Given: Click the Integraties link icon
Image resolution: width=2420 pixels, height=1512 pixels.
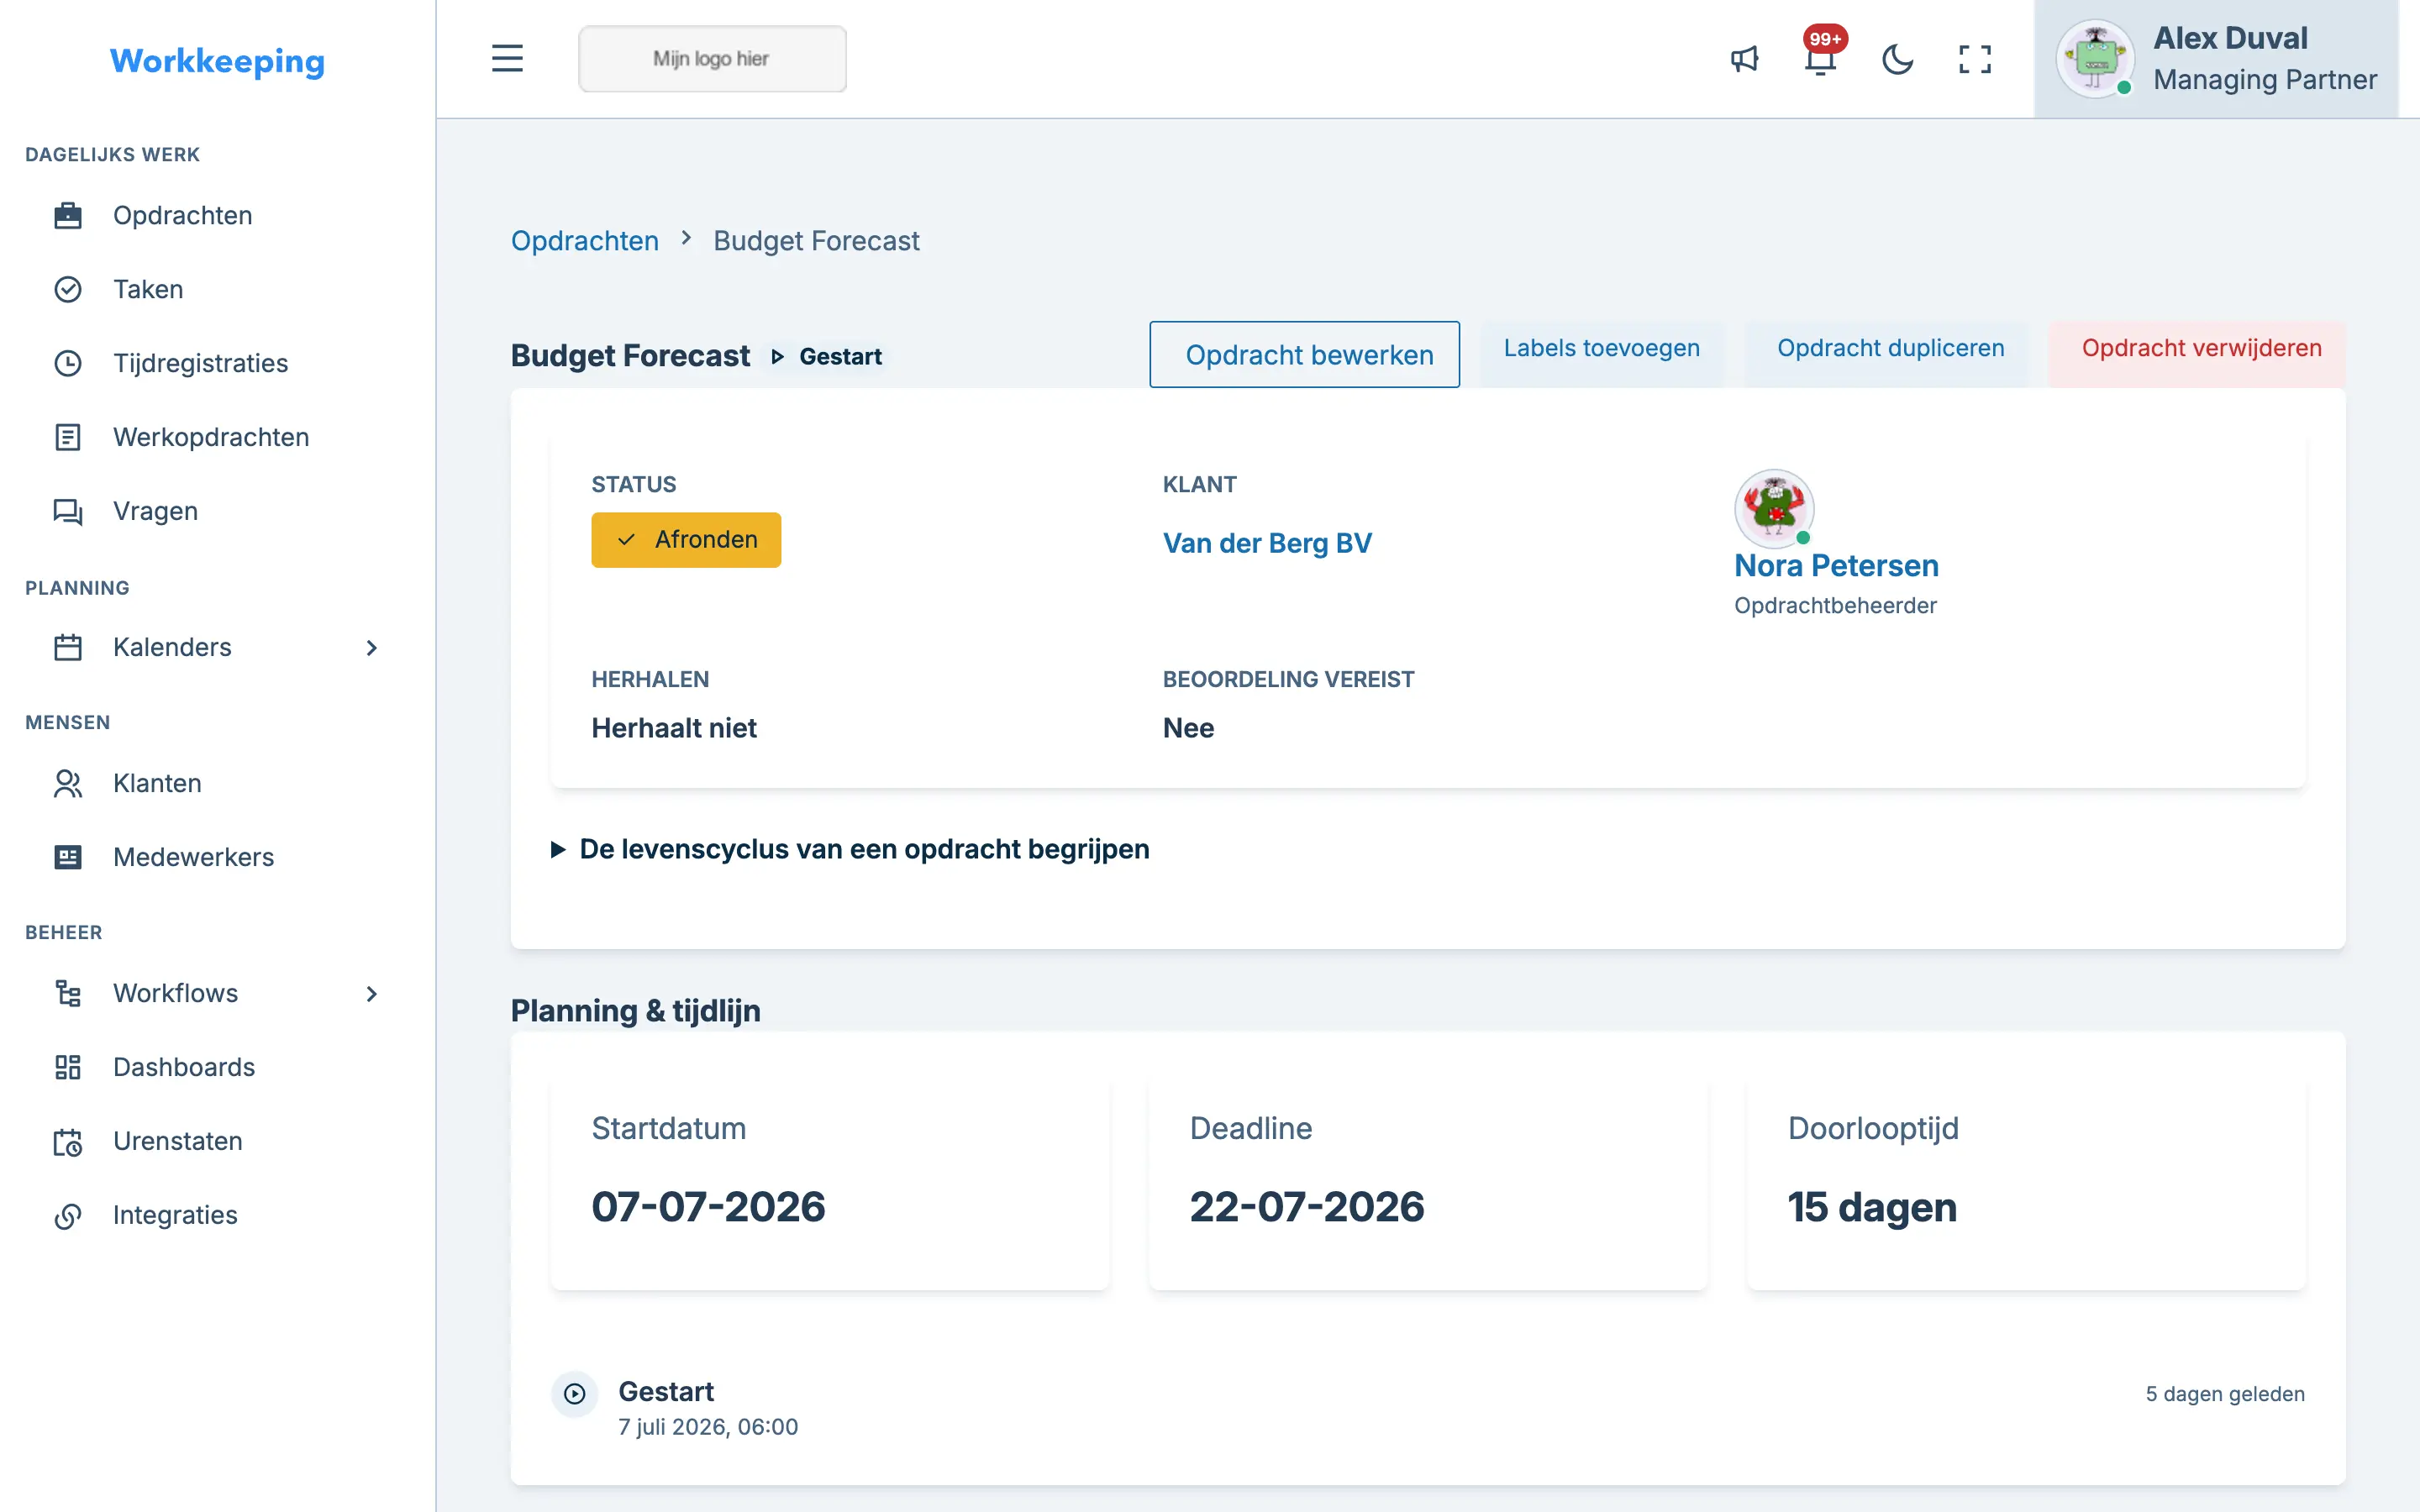Looking at the screenshot, I should coord(68,1215).
